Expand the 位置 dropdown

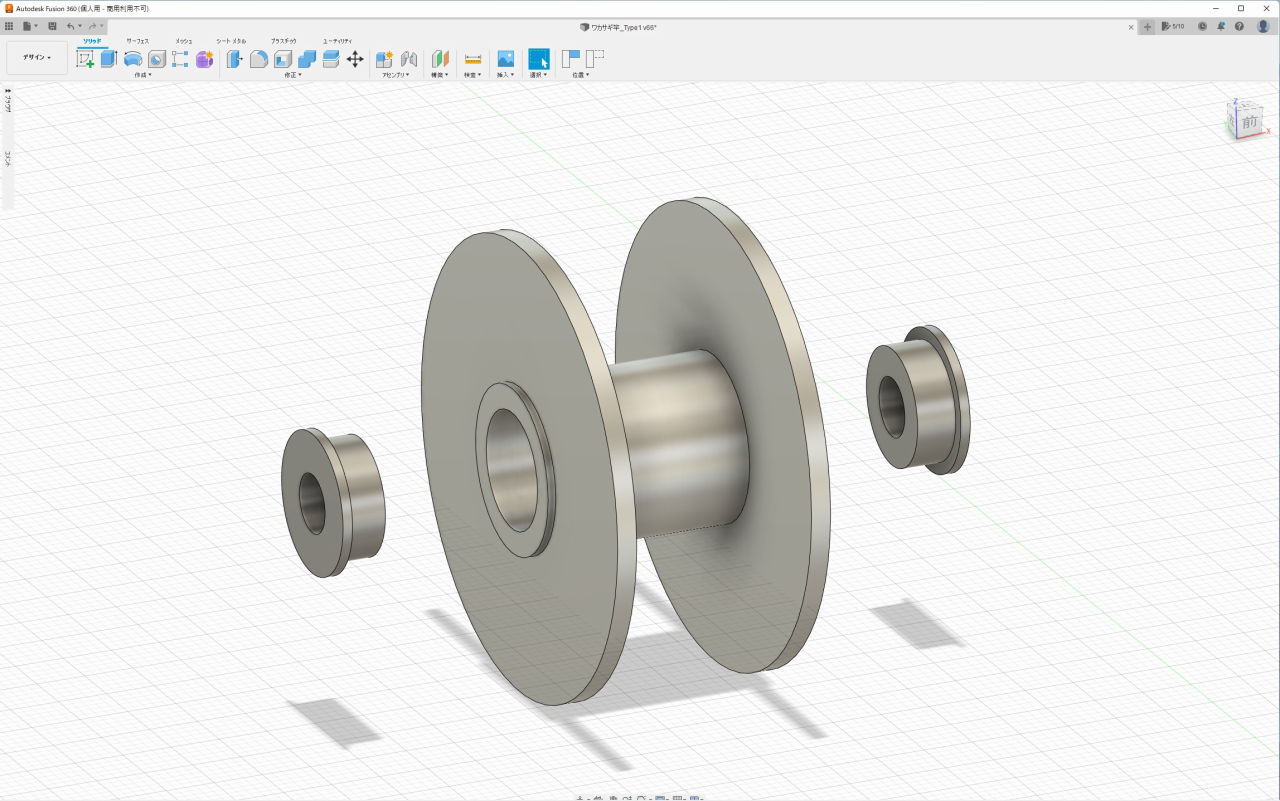click(581, 75)
